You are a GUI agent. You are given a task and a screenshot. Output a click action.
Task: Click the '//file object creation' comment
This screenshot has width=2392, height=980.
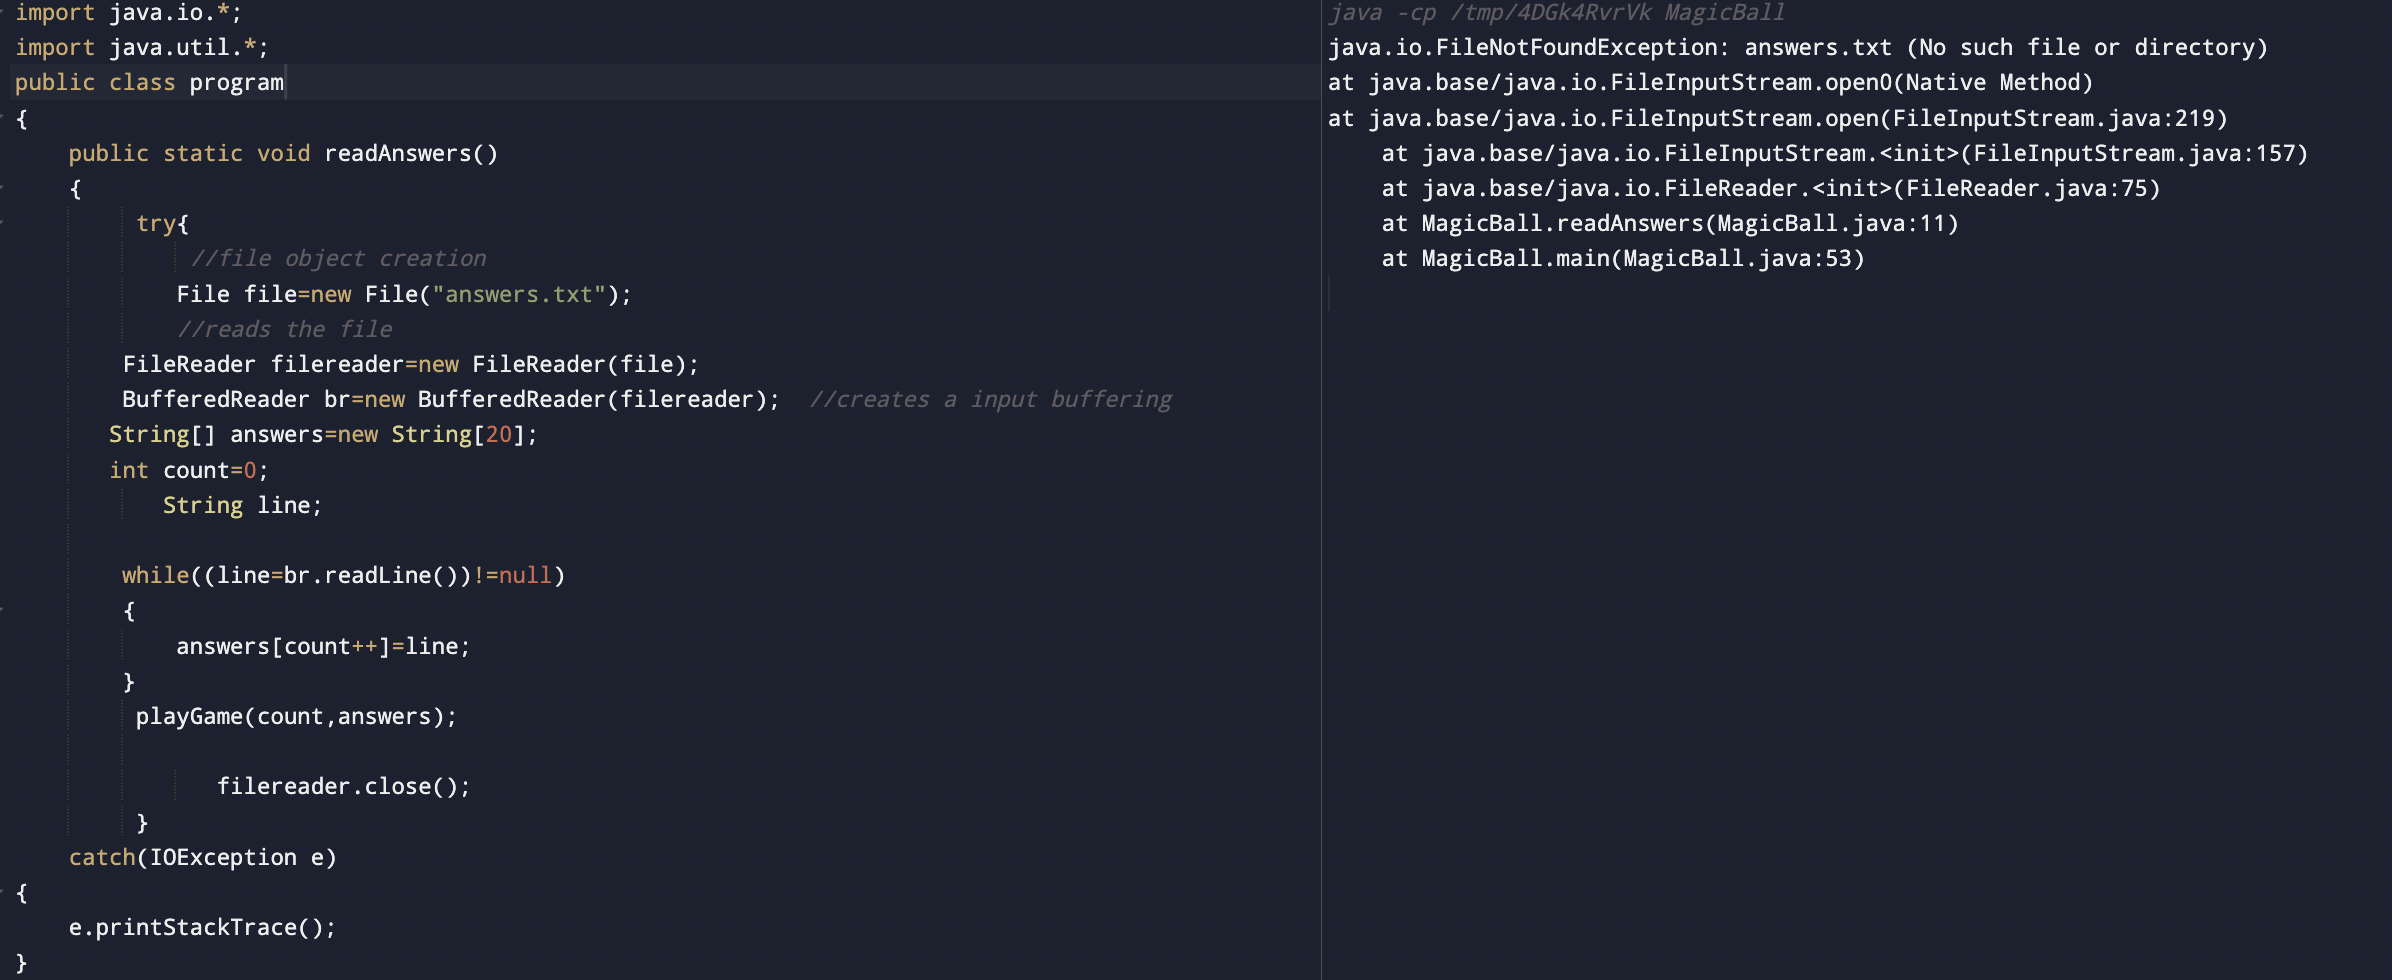338,258
